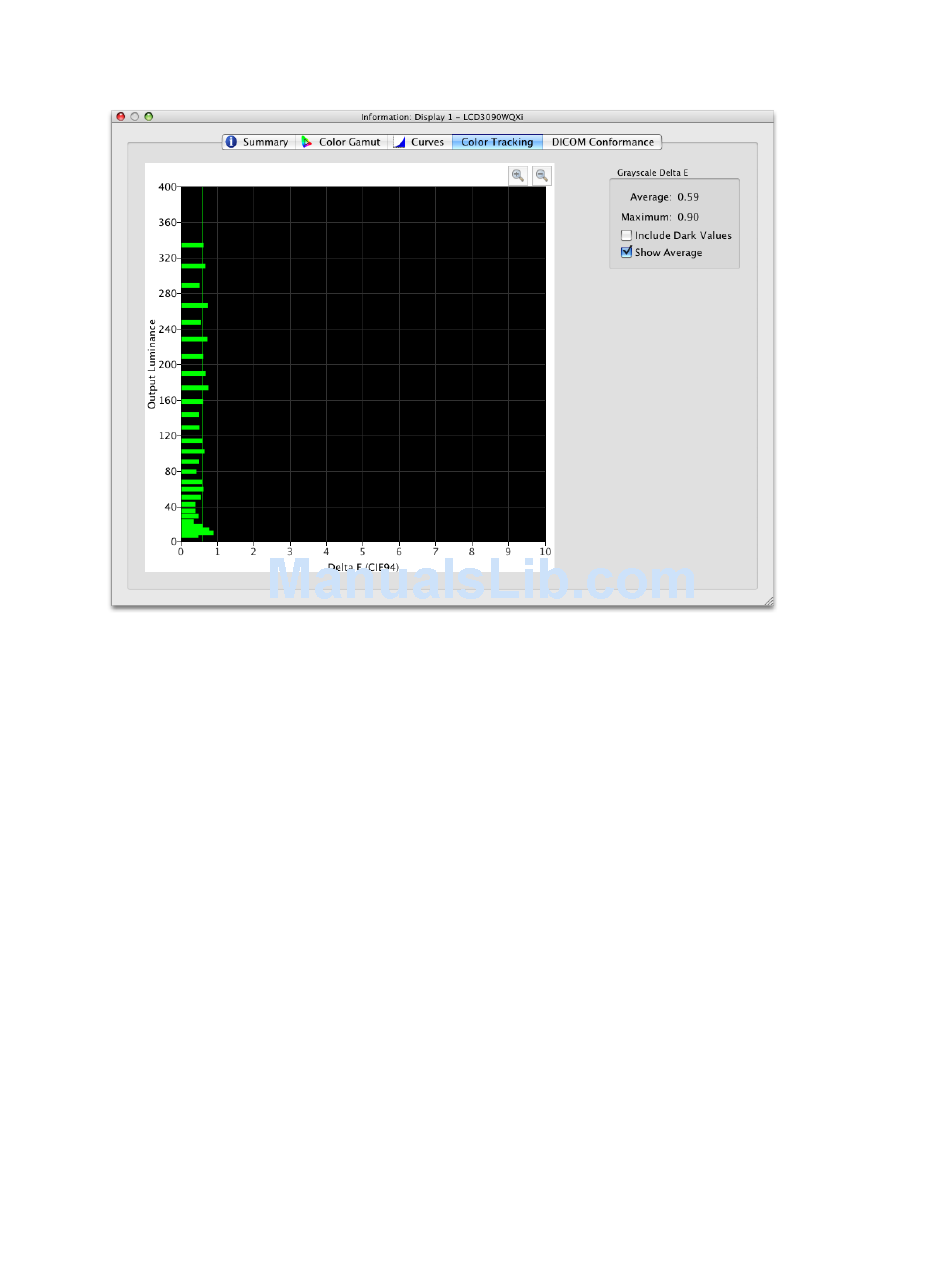Zoom out of the Delta E chart
The image size is (950, 1267).
[x=541, y=176]
